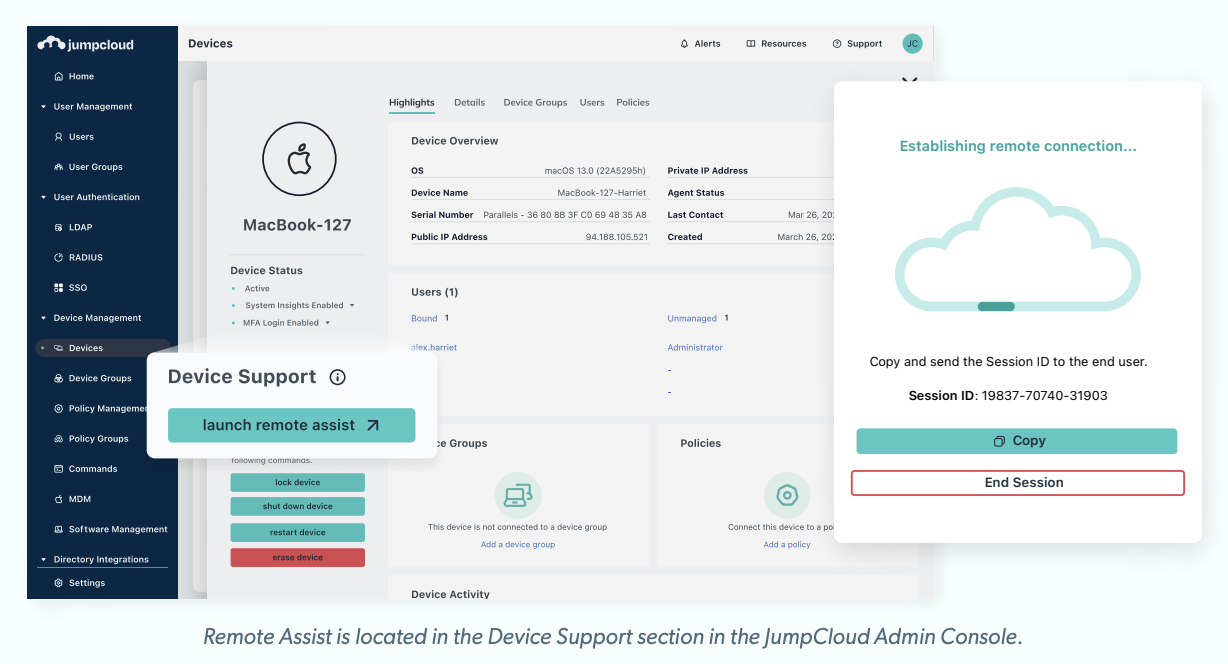Open the Users tab
Screen dimensions: 1228x664
[592, 102]
